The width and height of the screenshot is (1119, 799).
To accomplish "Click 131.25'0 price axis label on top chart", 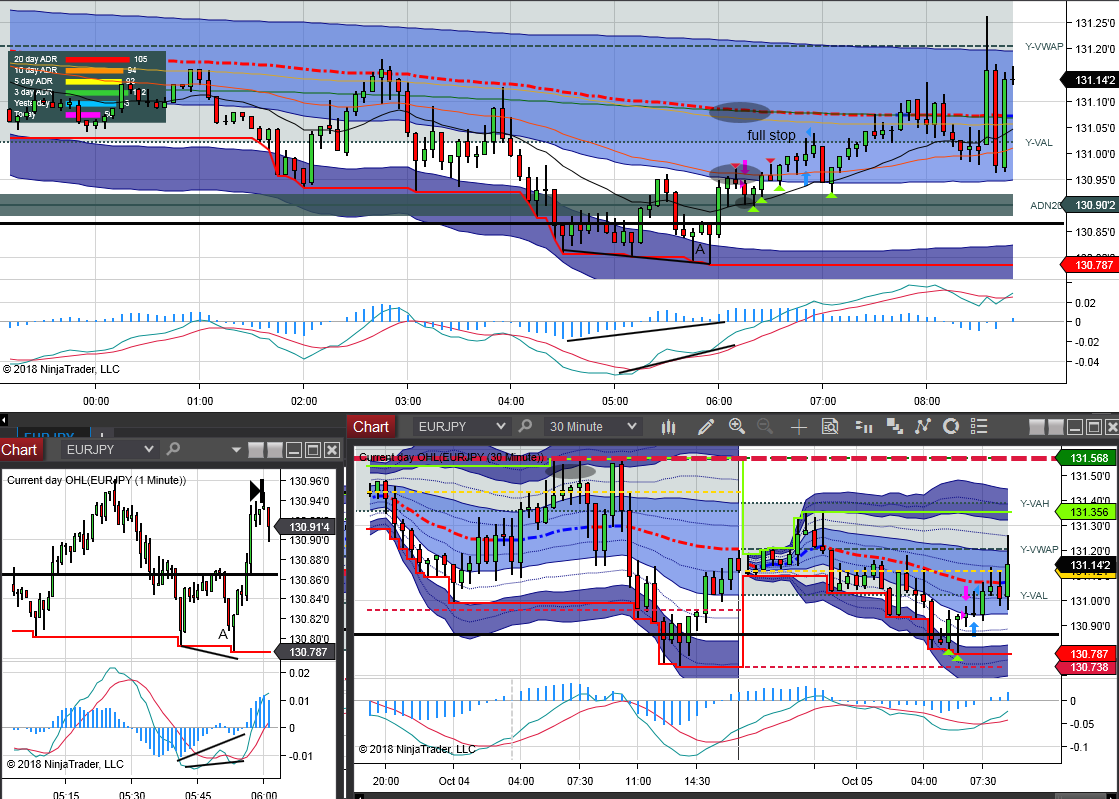I will (1095, 24).
